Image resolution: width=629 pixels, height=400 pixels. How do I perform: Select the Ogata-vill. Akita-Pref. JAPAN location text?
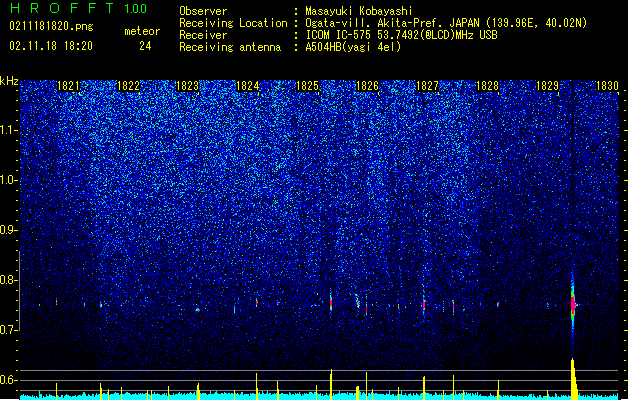pyautogui.click(x=446, y=23)
